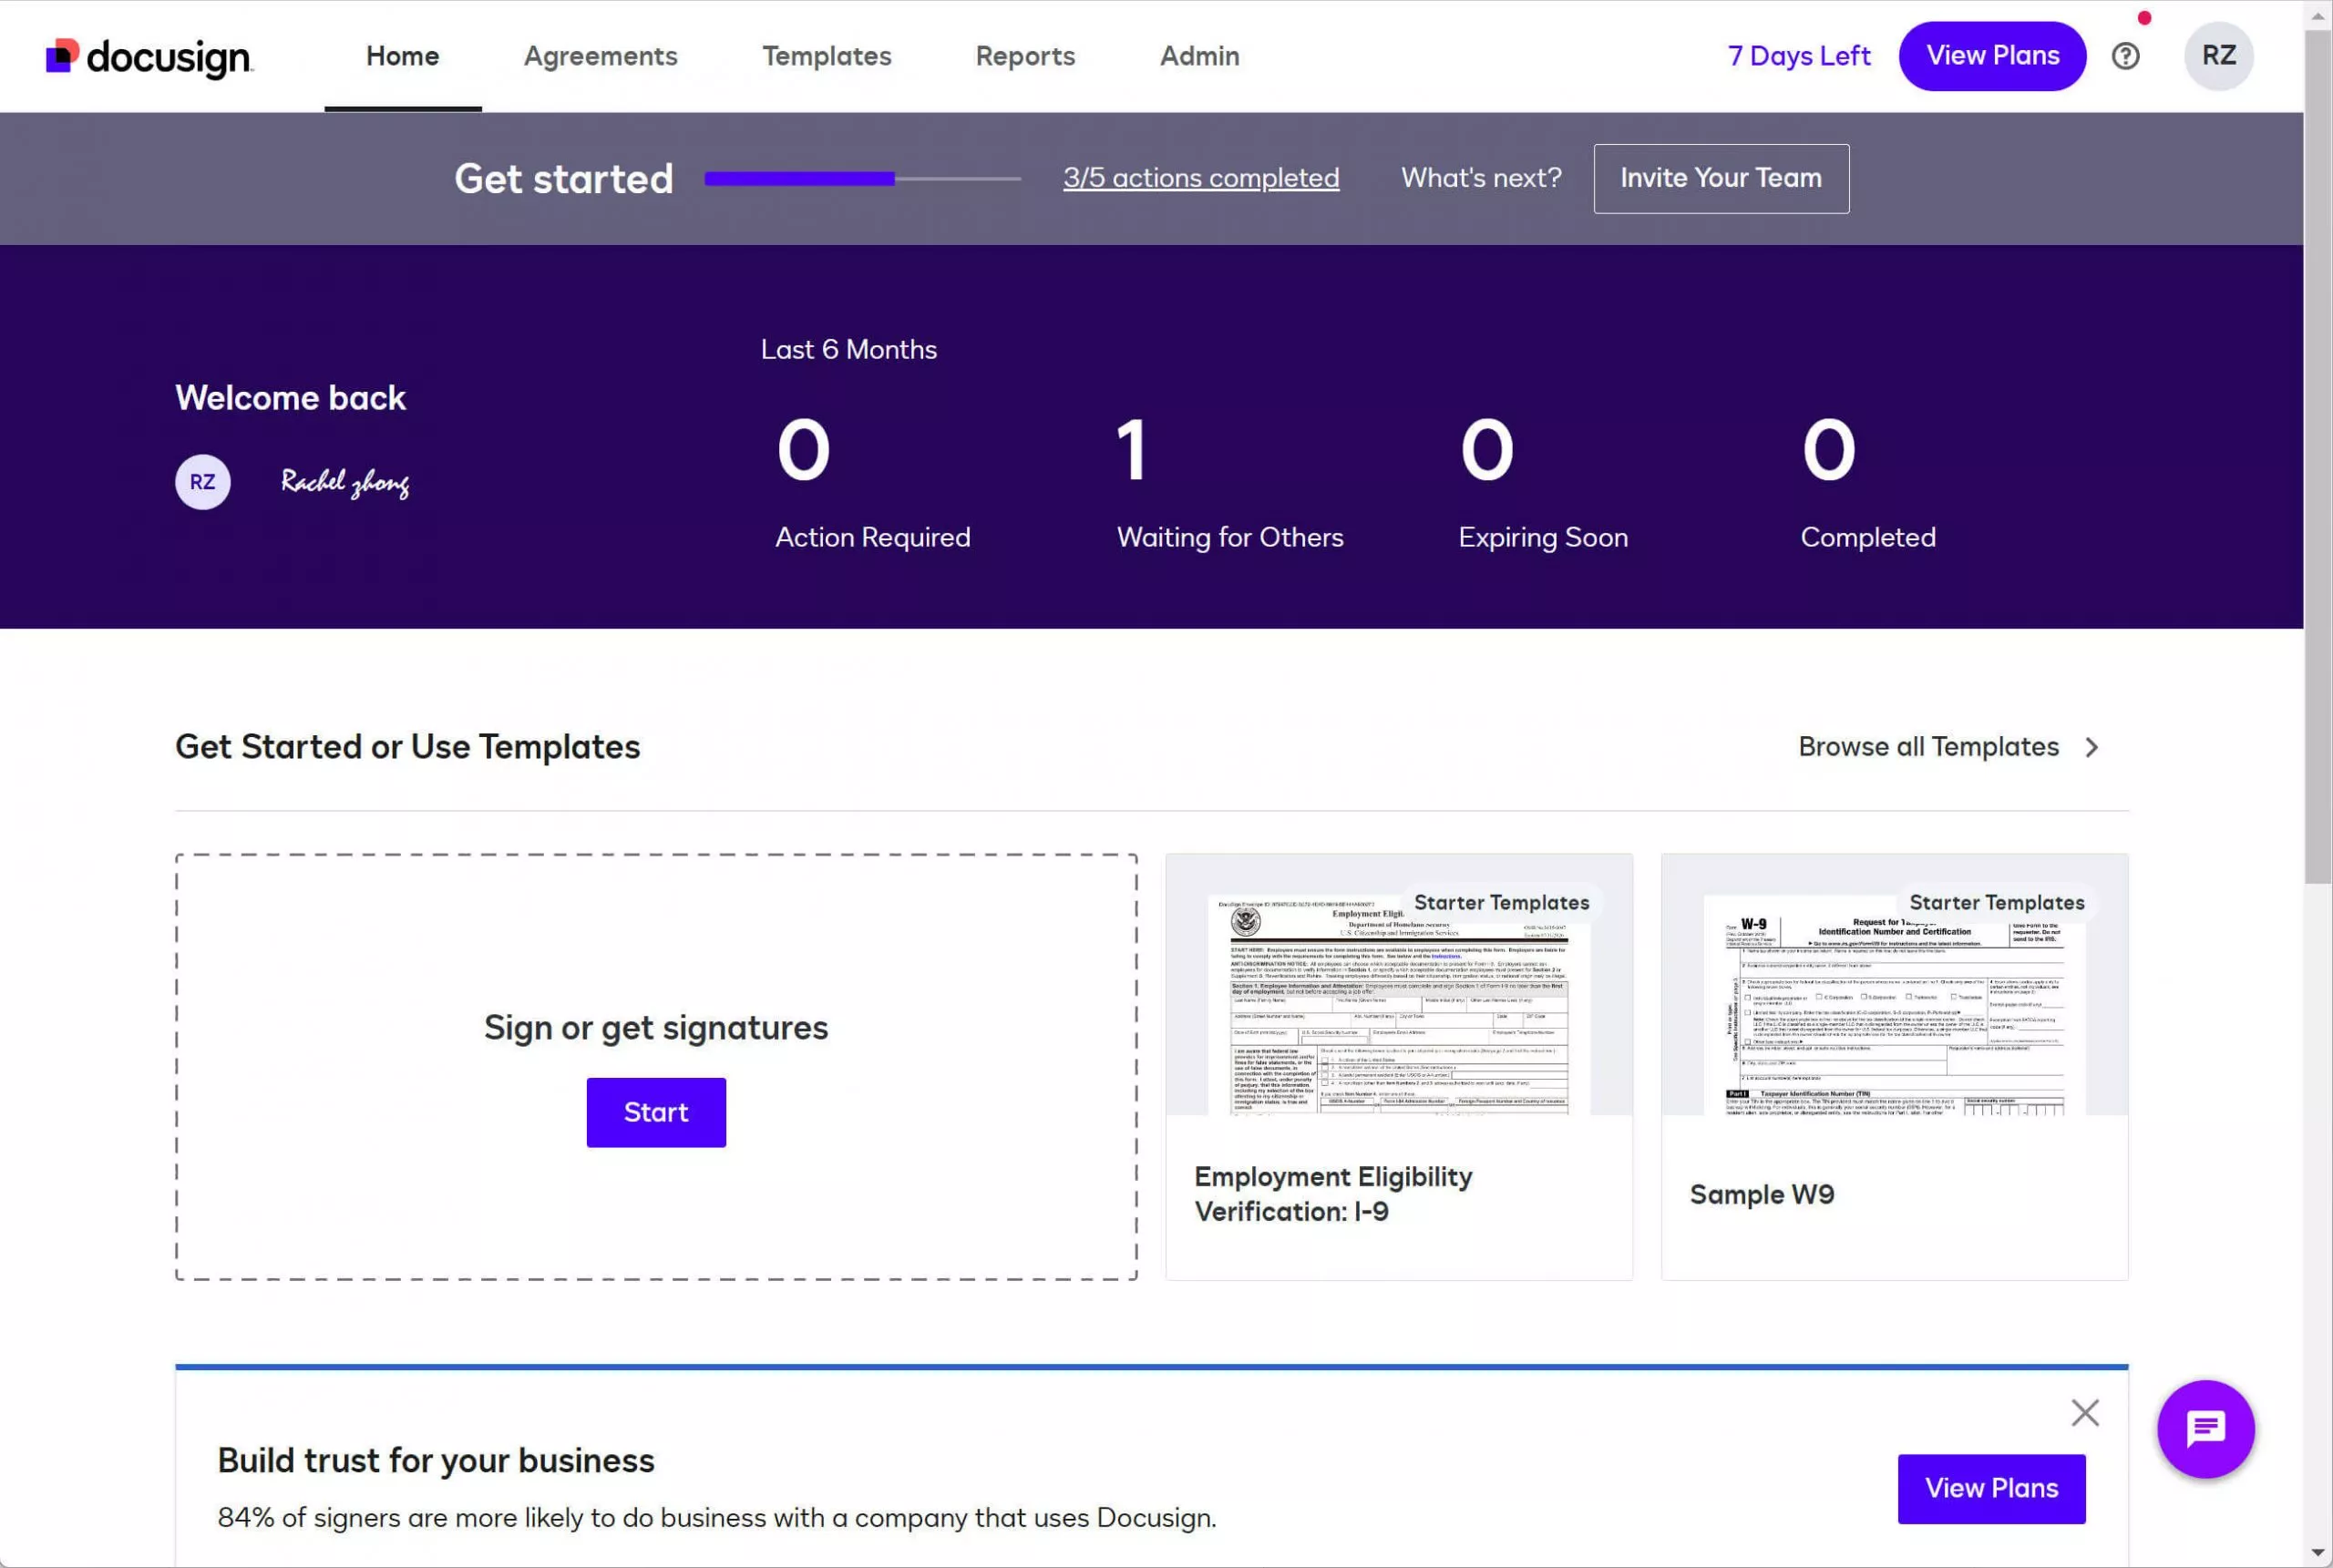This screenshot has width=2333, height=1568.
Task: Click the Docusign logo
Action: click(150, 57)
